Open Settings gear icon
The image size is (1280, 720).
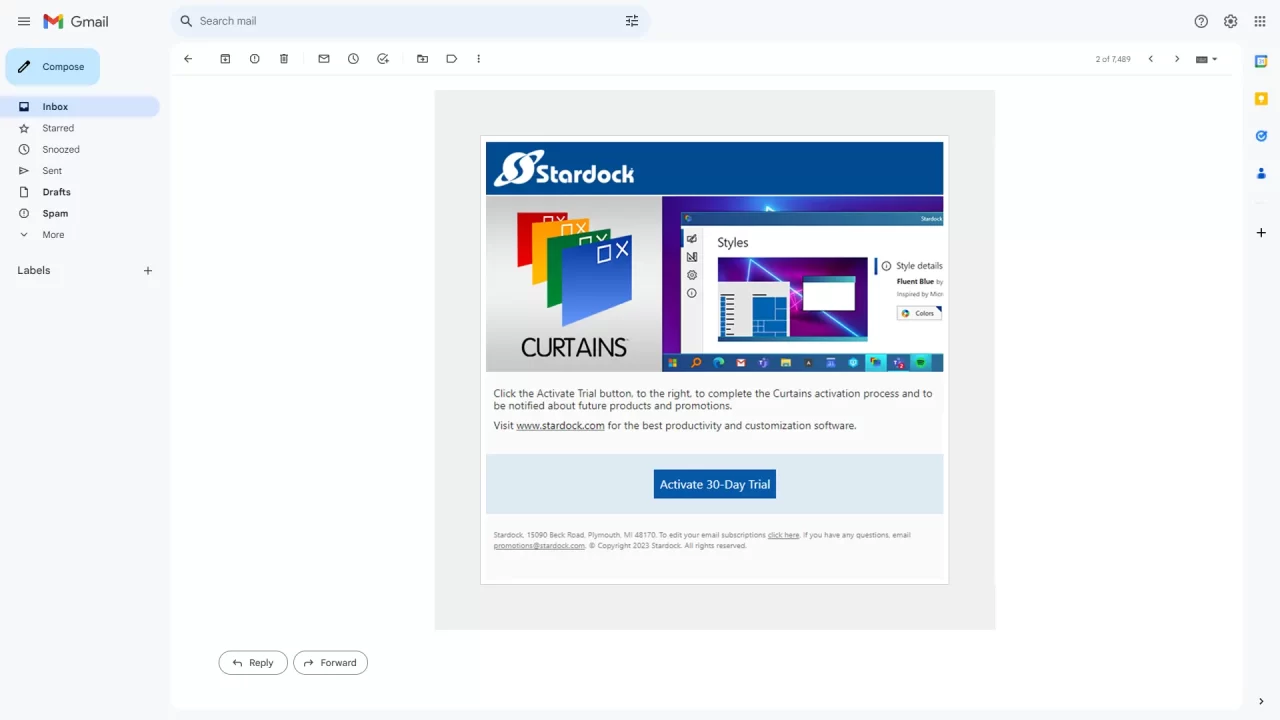[x=1231, y=21]
